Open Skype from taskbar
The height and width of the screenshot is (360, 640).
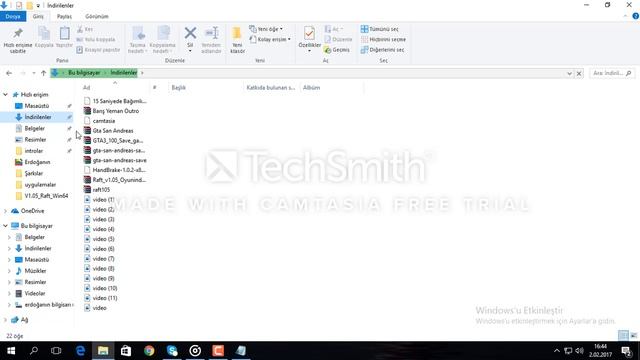pos(172,351)
